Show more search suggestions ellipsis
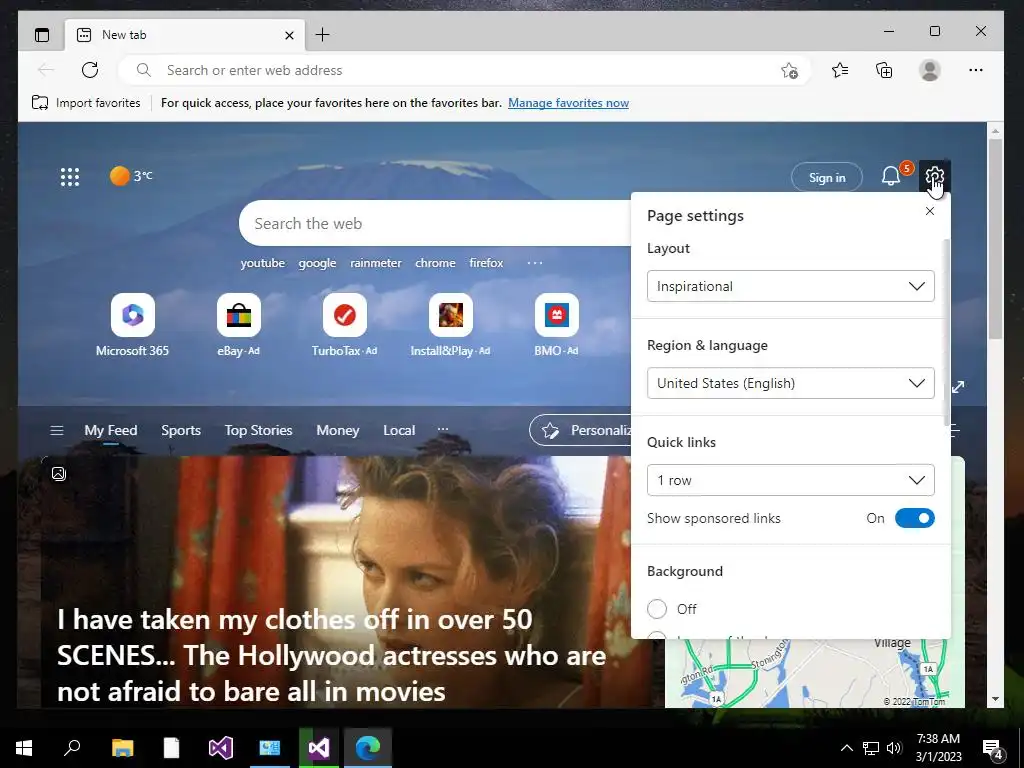The width and height of the screenshot is (1024, 768). [535, 263]
